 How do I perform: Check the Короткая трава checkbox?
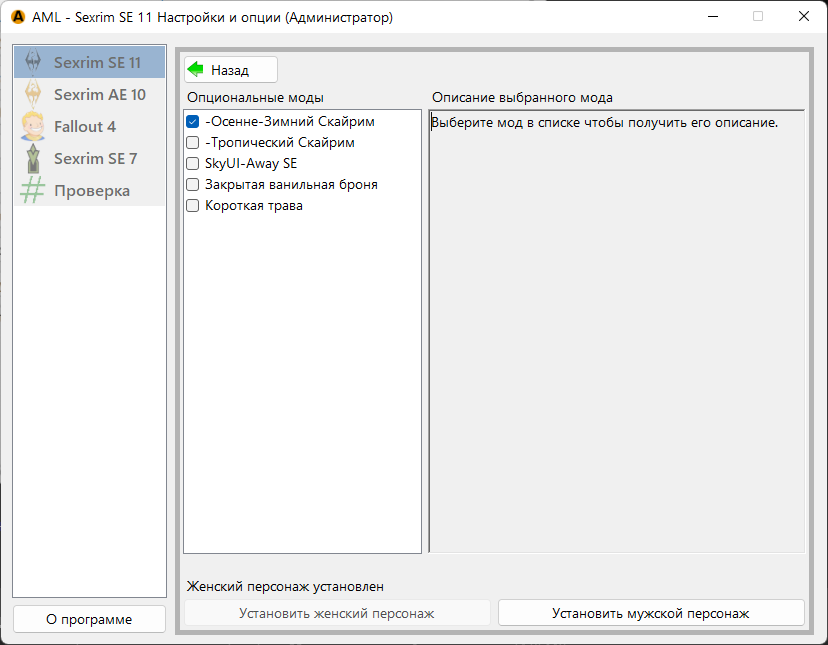pos(193,206)
